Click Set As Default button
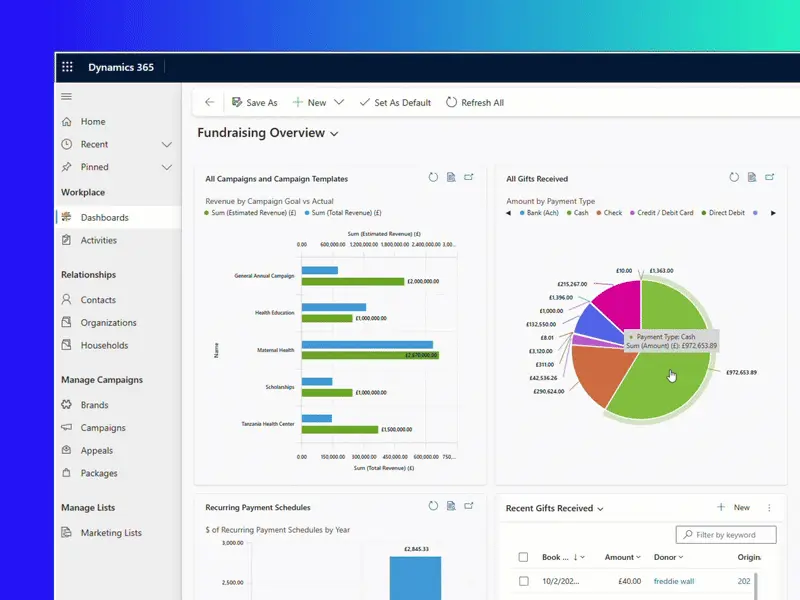 [x=395, y=102]
